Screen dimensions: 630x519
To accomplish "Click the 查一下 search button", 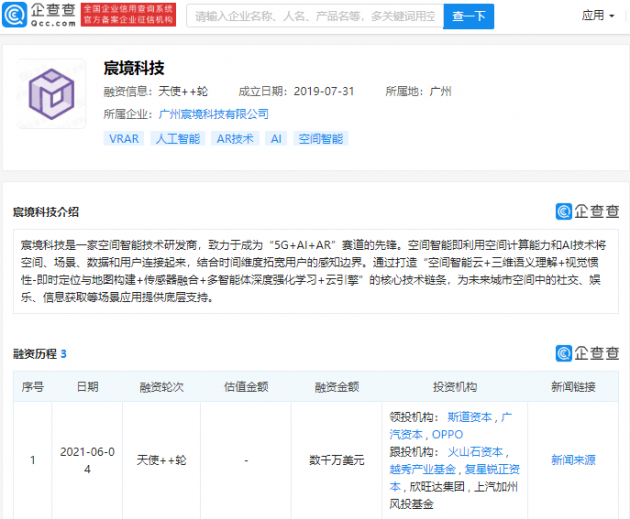I will point(468,16).
